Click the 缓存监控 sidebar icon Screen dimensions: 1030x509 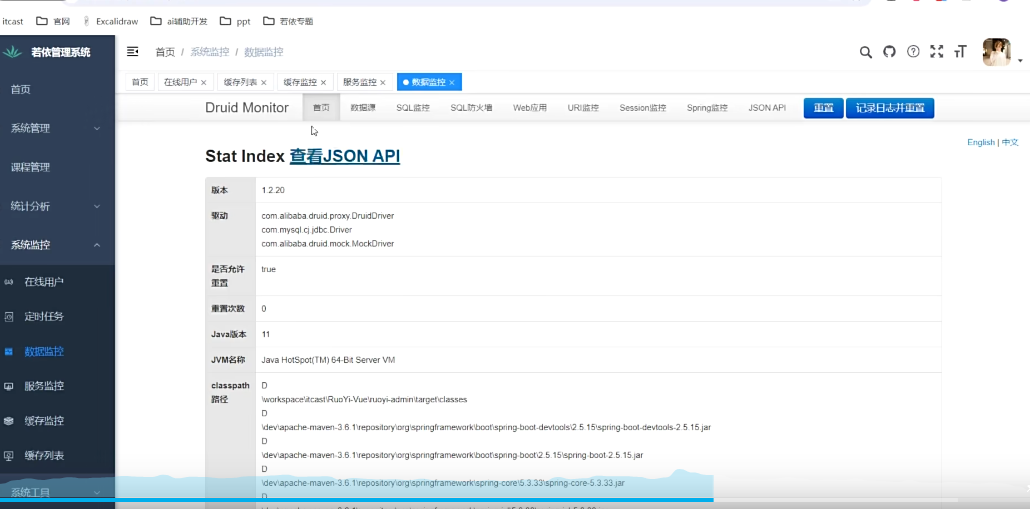[9, 421]
